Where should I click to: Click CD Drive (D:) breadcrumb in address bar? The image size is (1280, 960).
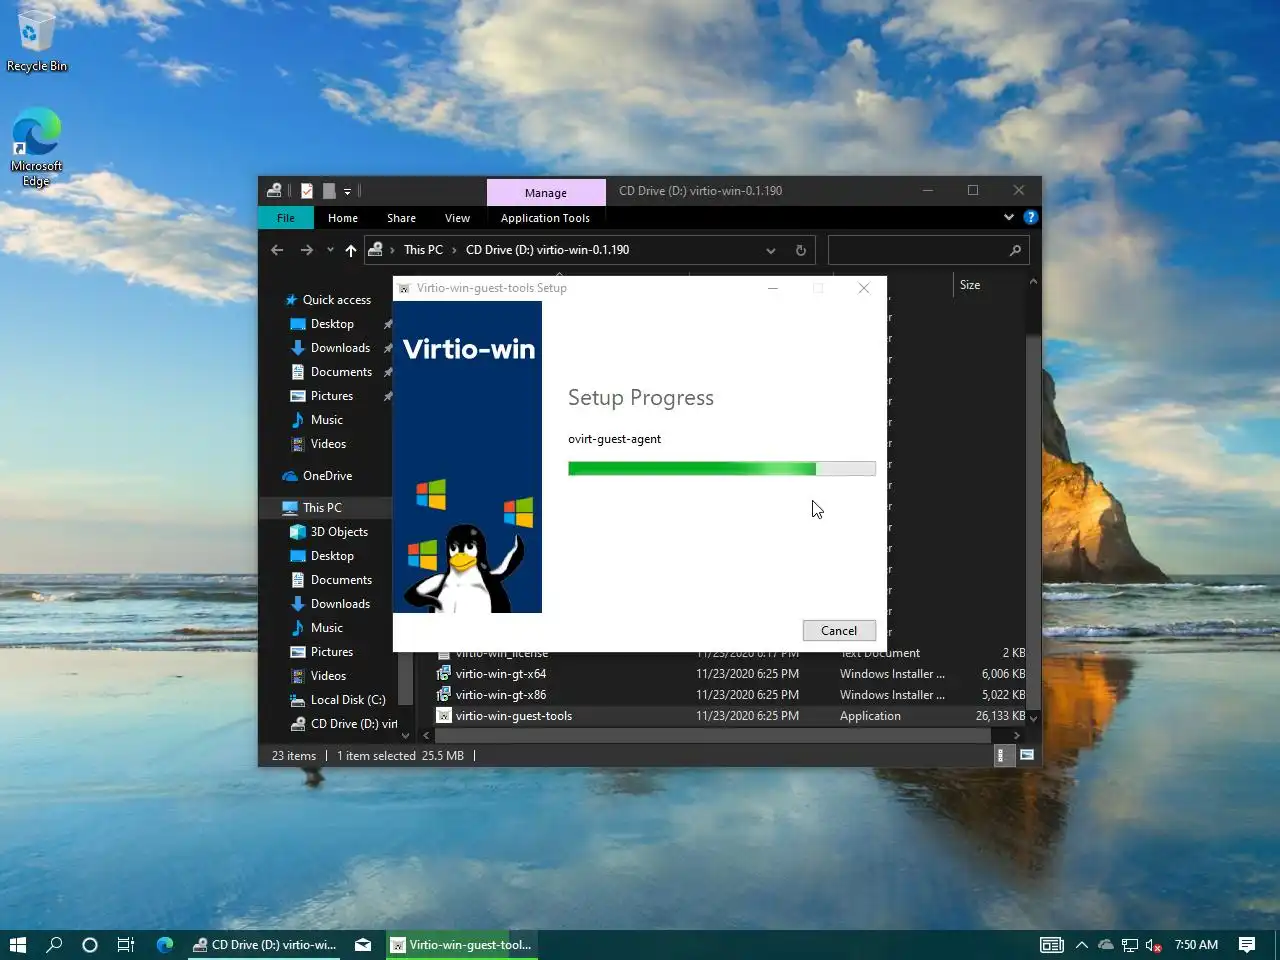[547, 250]
